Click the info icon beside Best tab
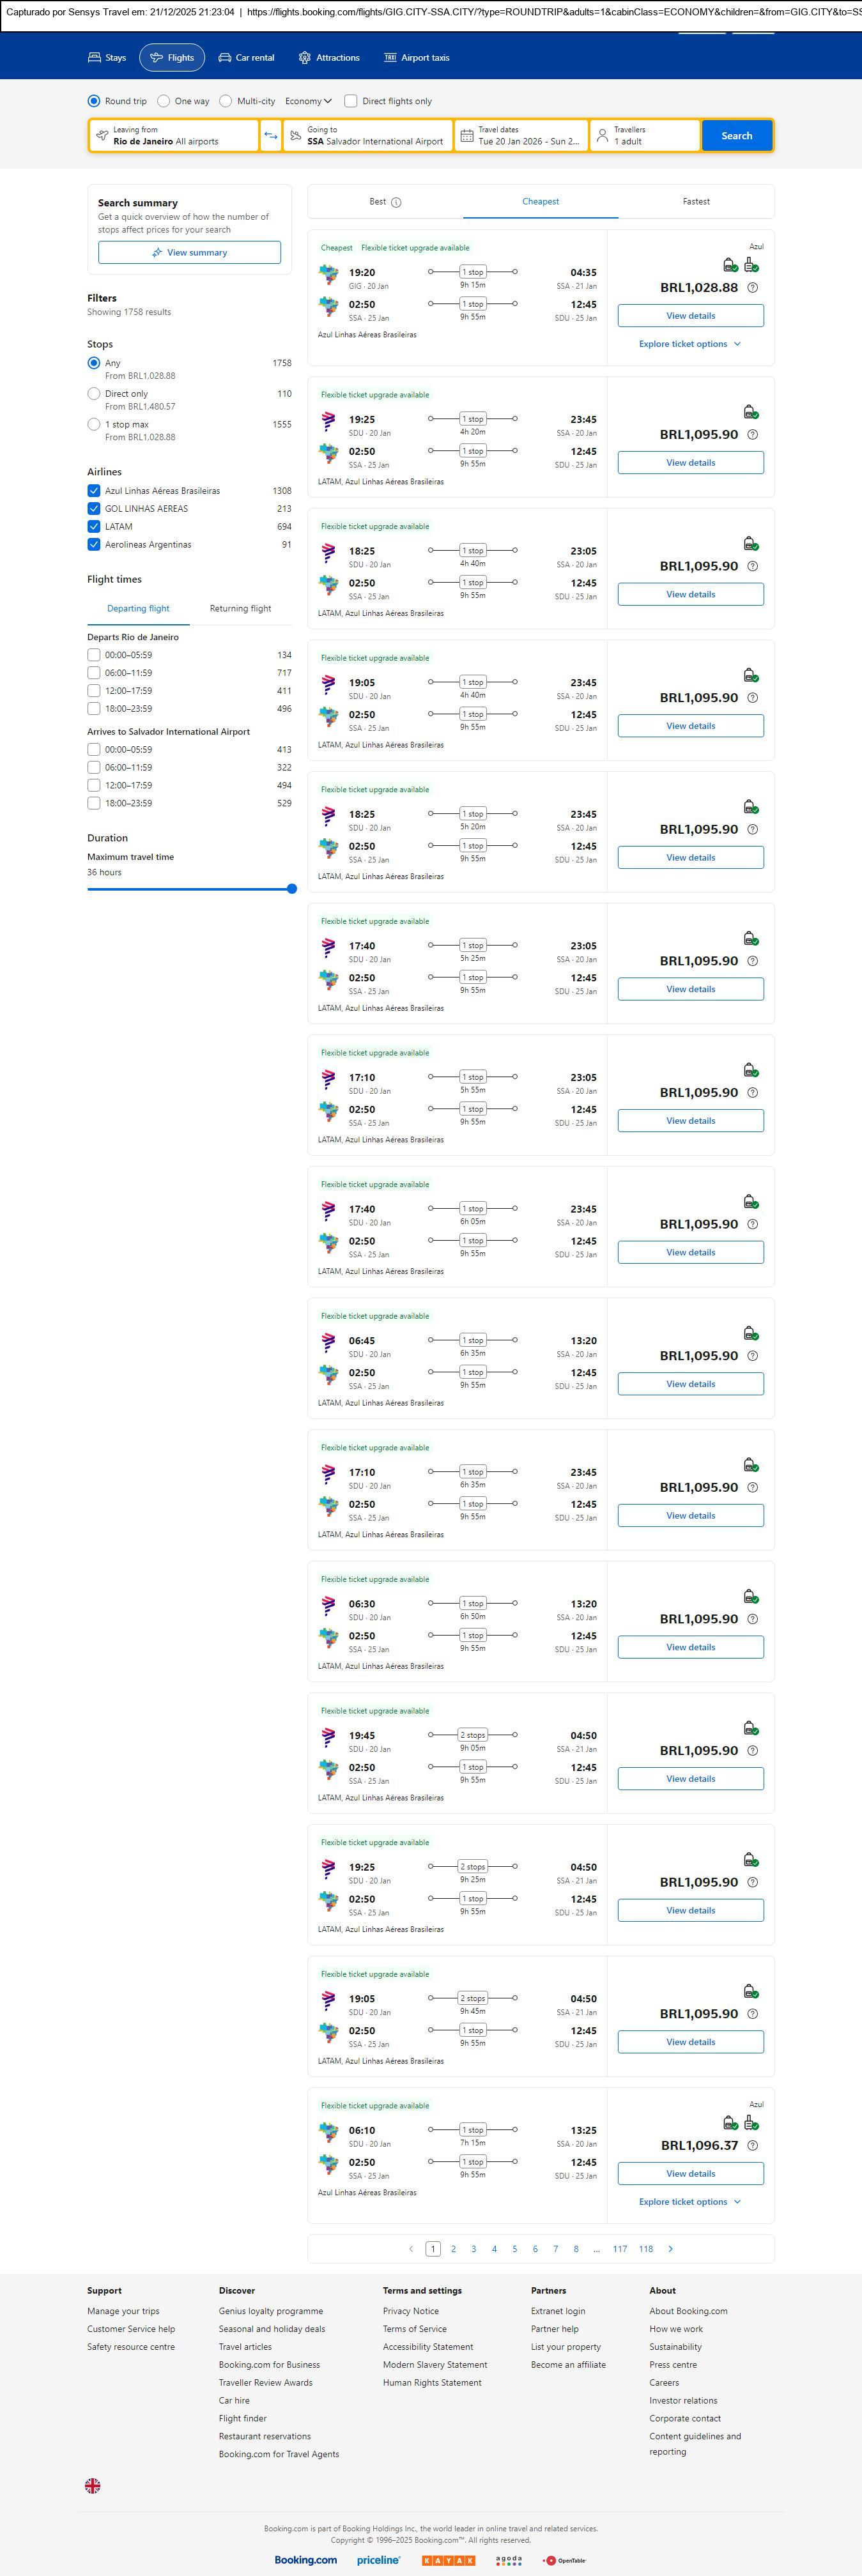The width and height of the screenshot is (862, 2576). (x=396, y=202)
